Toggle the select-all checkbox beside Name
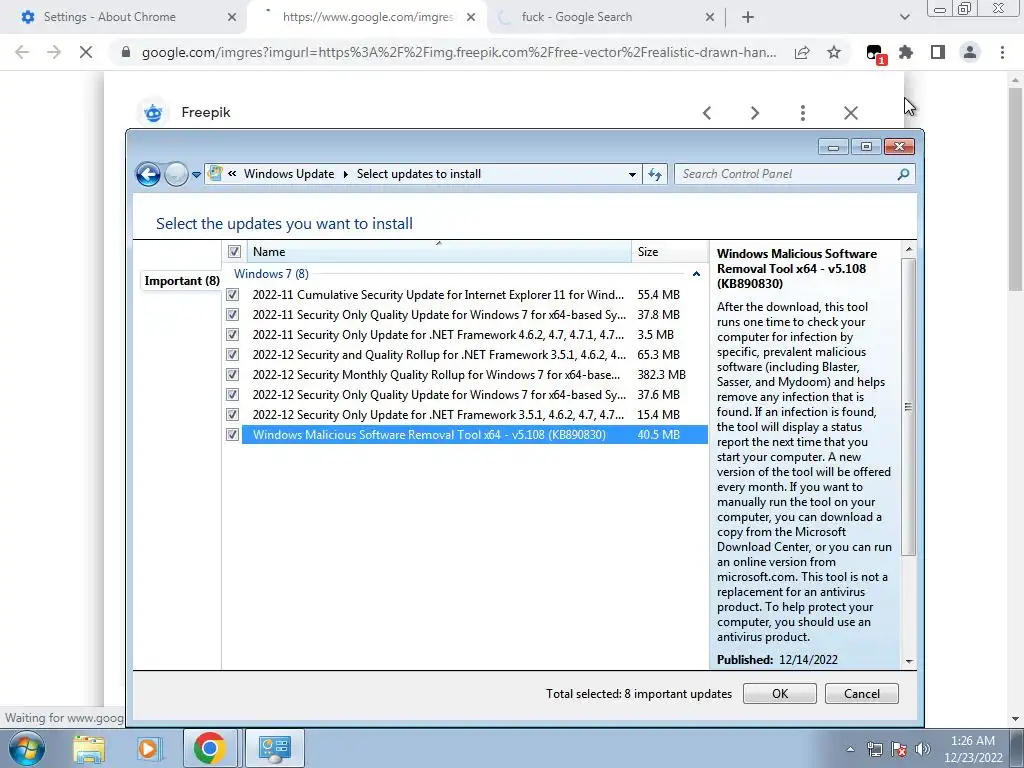The image size is (1024, 768). click(x=234, y=251)
